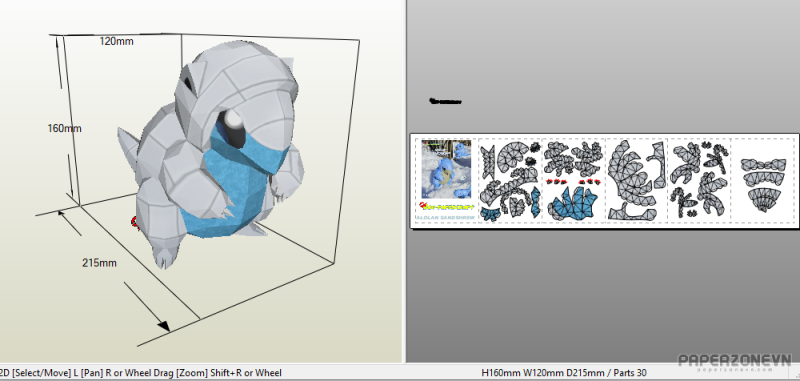Click the 160mm height dimension label
The image size is (800, 381).
click(64, 128)
